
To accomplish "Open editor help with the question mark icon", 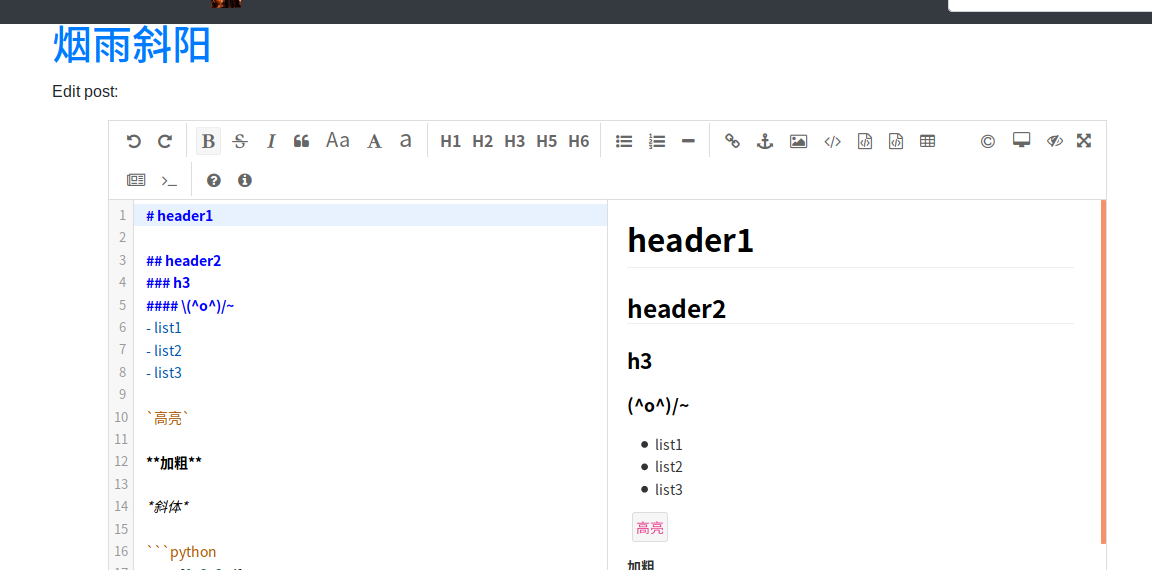I will 214,180.
